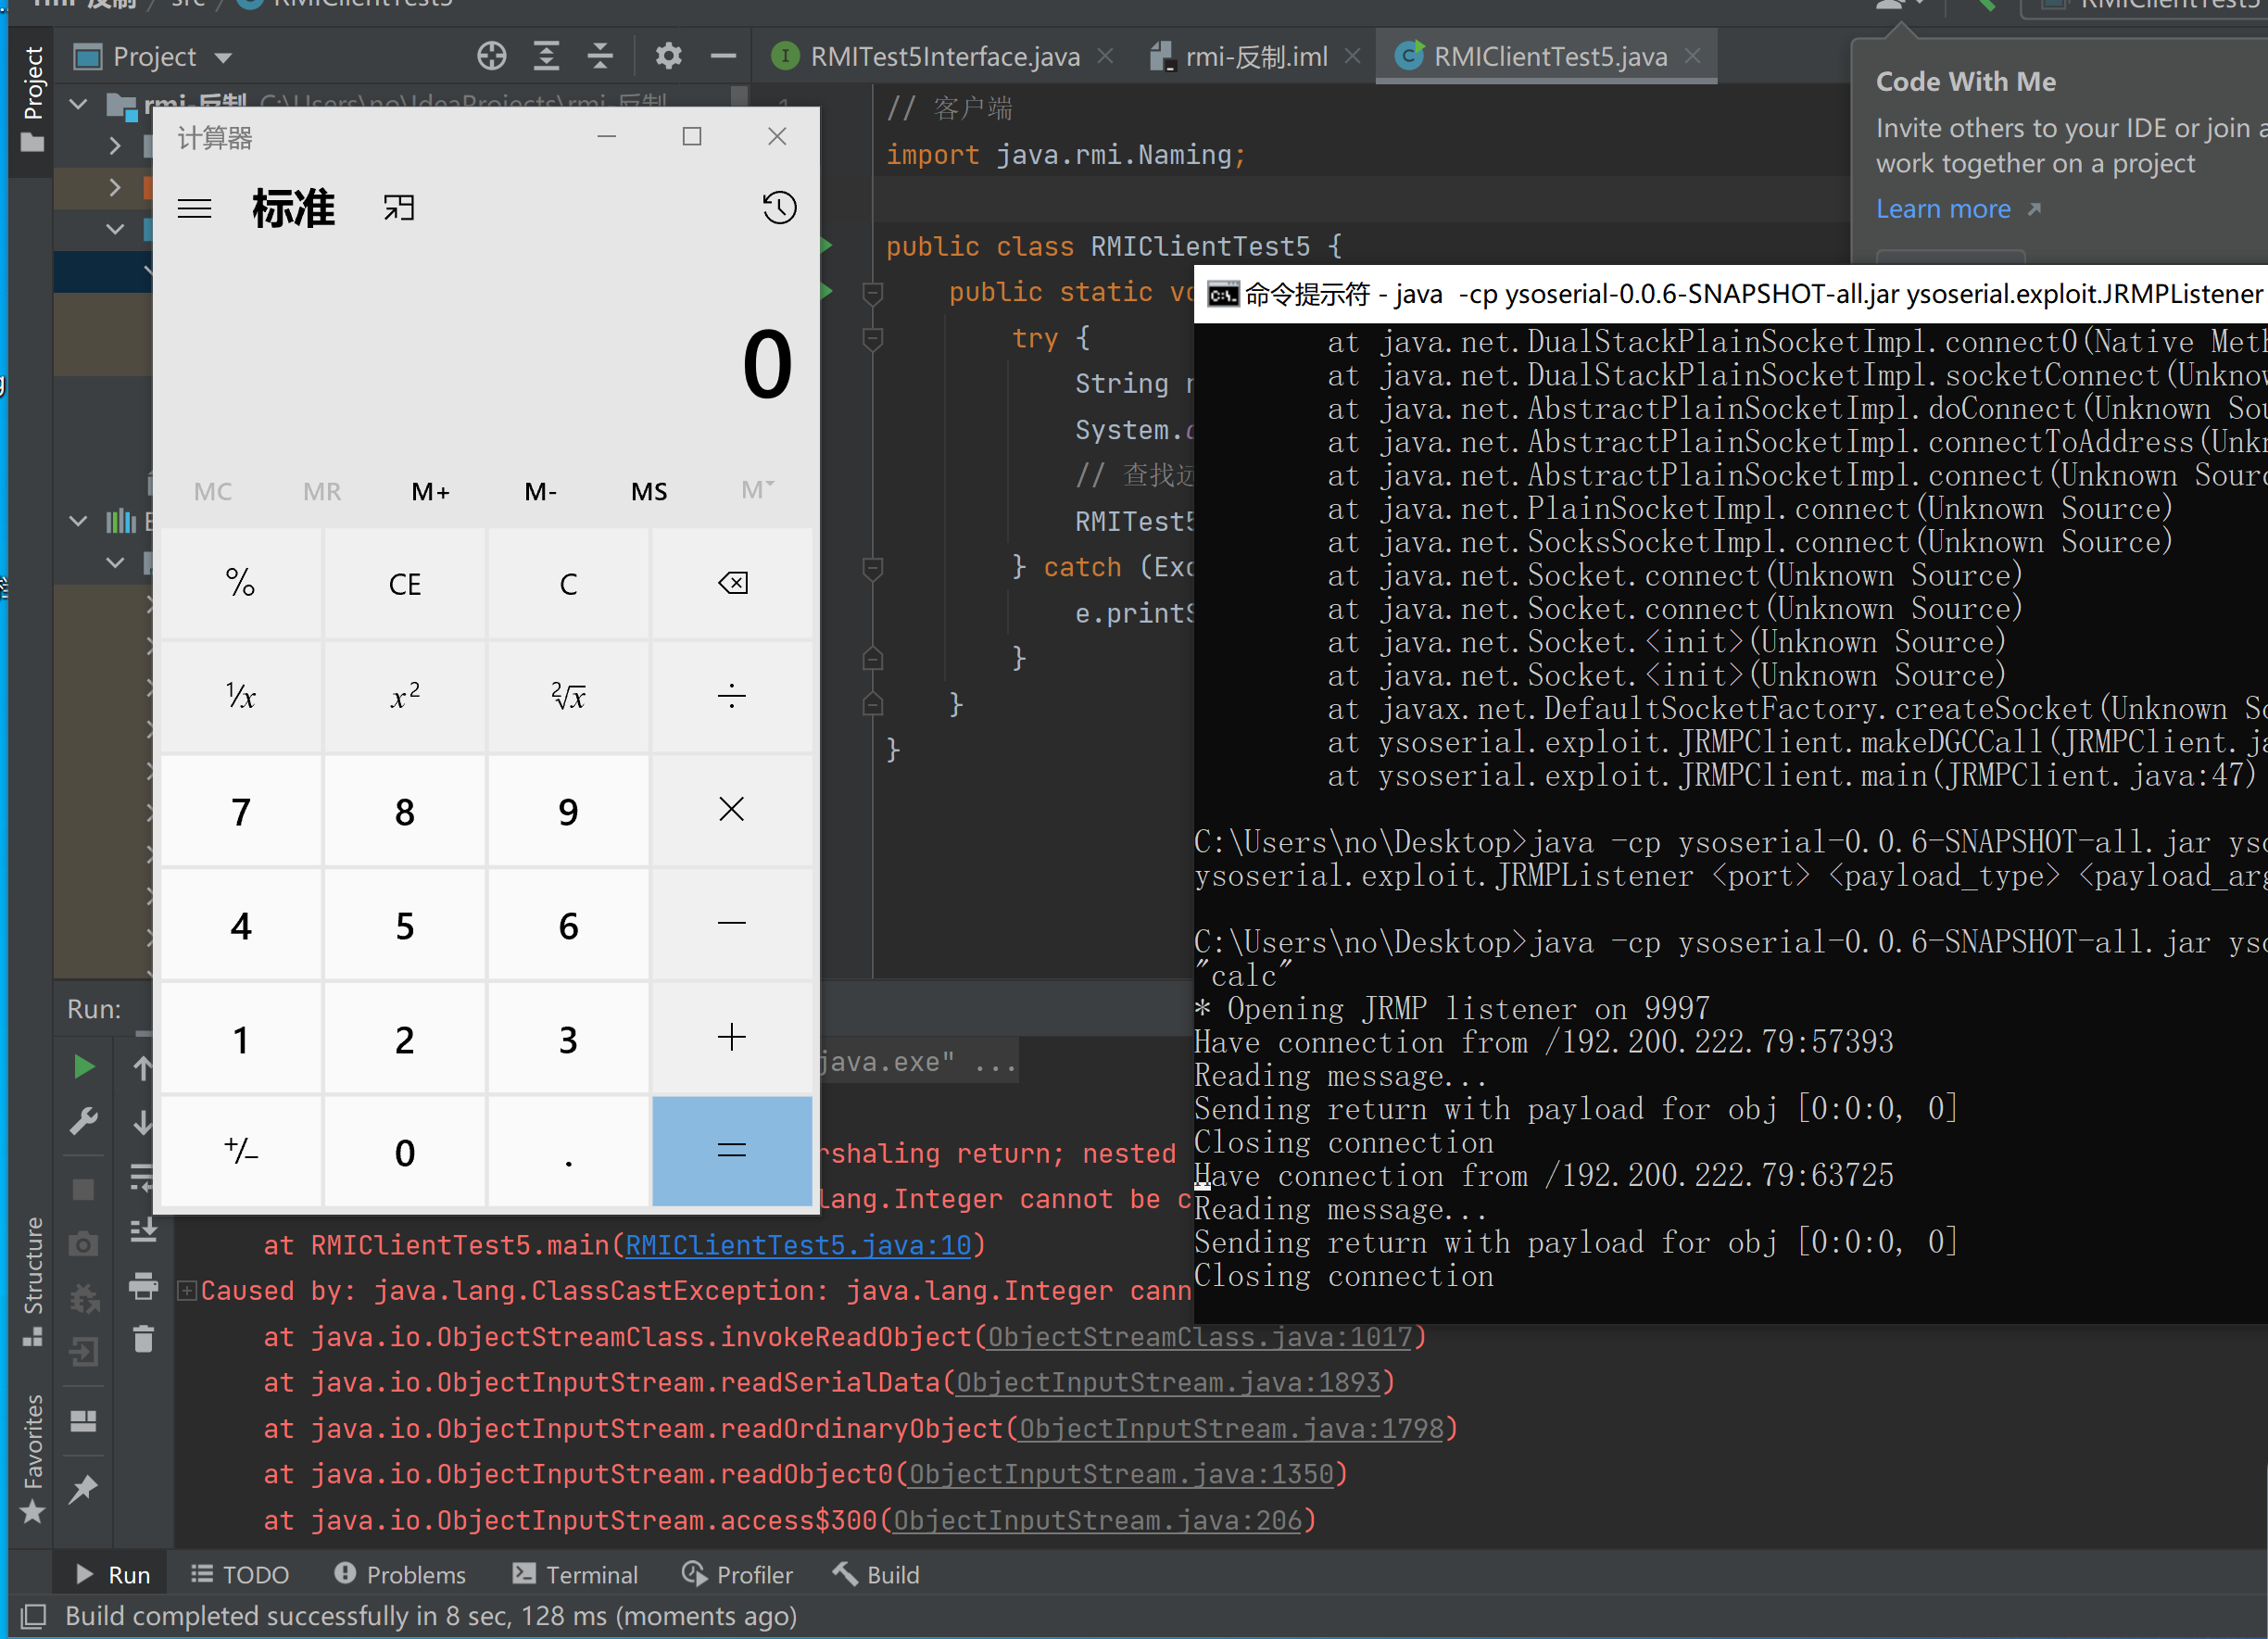
Task: Click the calculator plus/minus sign key
Action: click(241, 1152)
